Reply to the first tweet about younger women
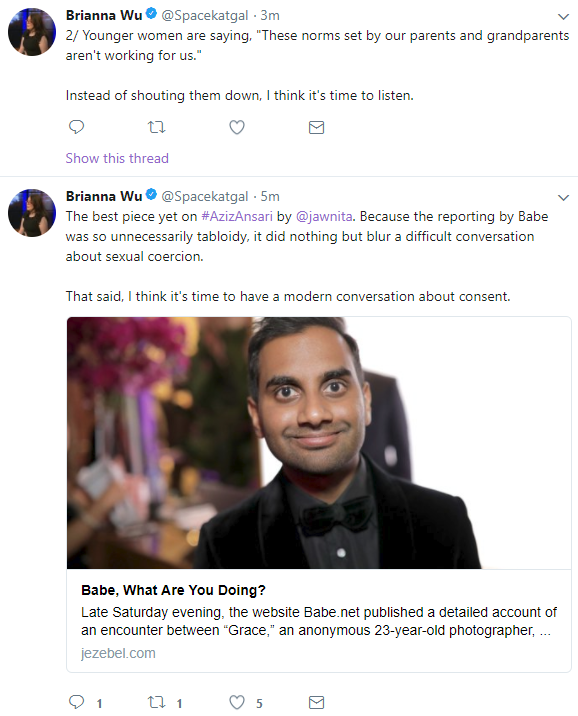 (x=76, y=126)
